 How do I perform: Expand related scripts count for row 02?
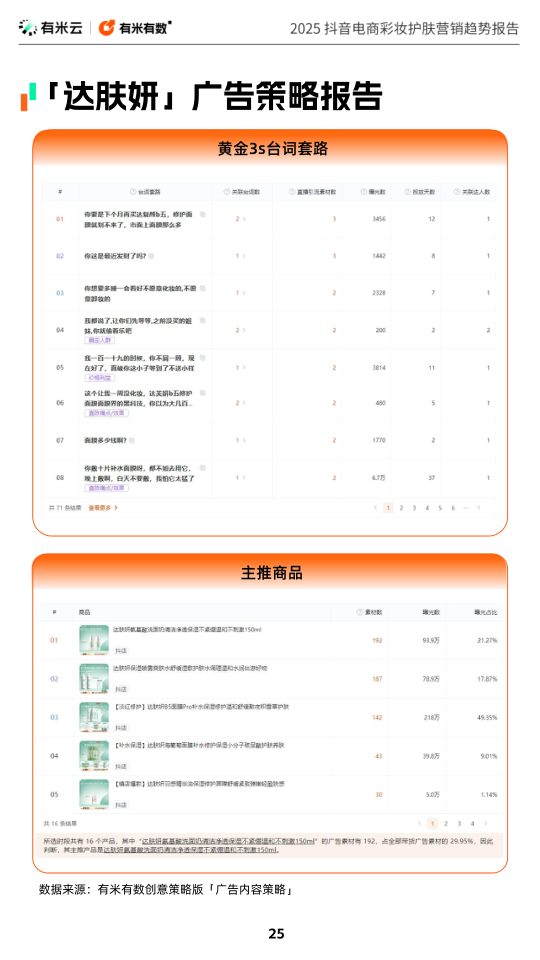pyautogui.click(x=241, y=256)
